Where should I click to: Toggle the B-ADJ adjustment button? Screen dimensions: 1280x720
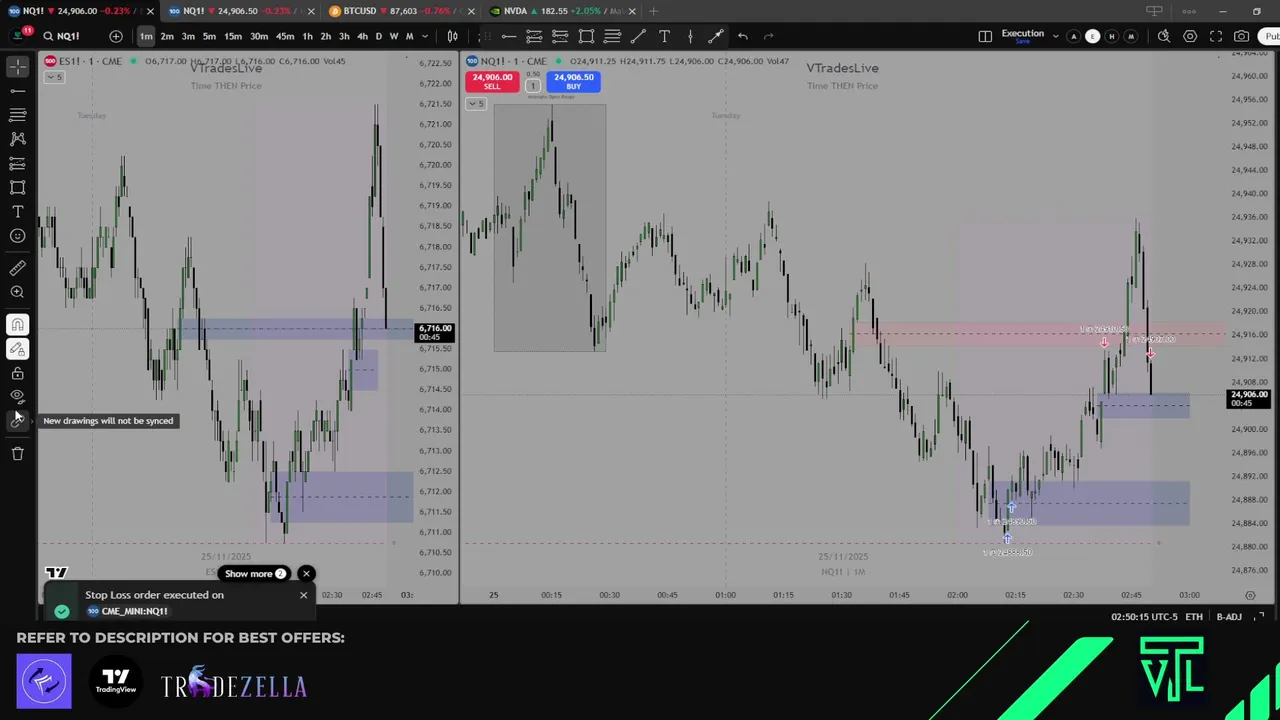click(x=1229, y=617)
